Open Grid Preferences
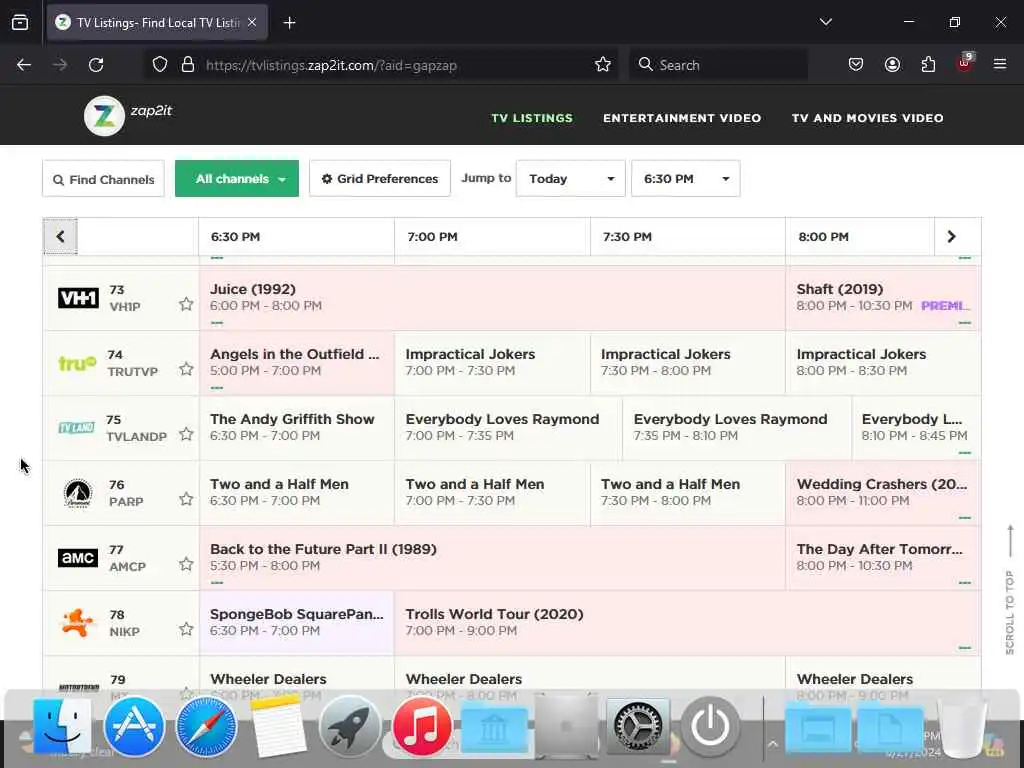This screenshot has height=768, width=1024. tap(379, 178)
